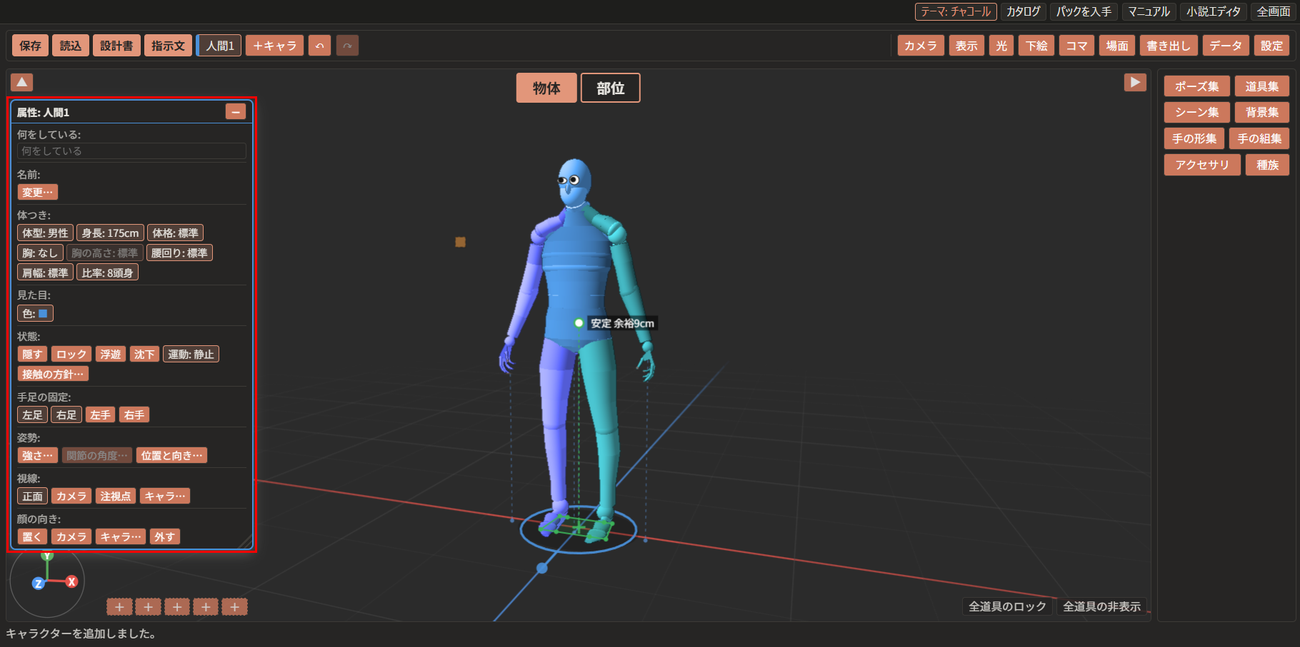Click the red X axis on the gizmo

point(72,581)
